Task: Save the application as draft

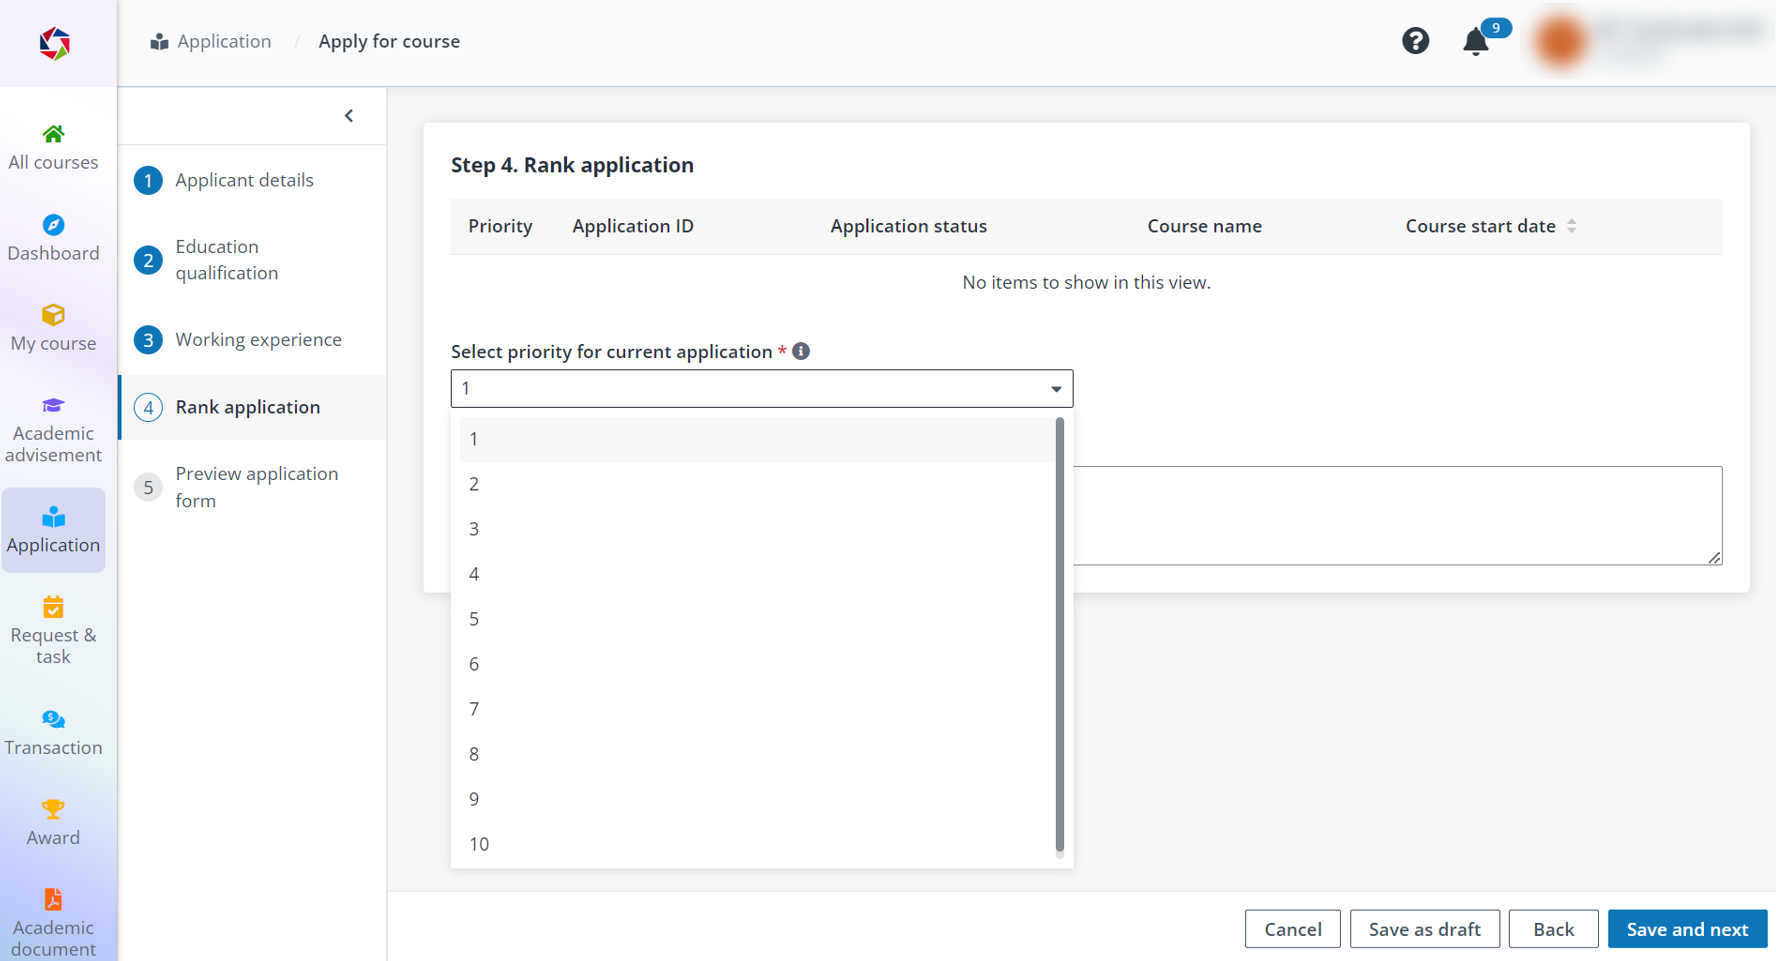Action: (x=1424, y=928)
